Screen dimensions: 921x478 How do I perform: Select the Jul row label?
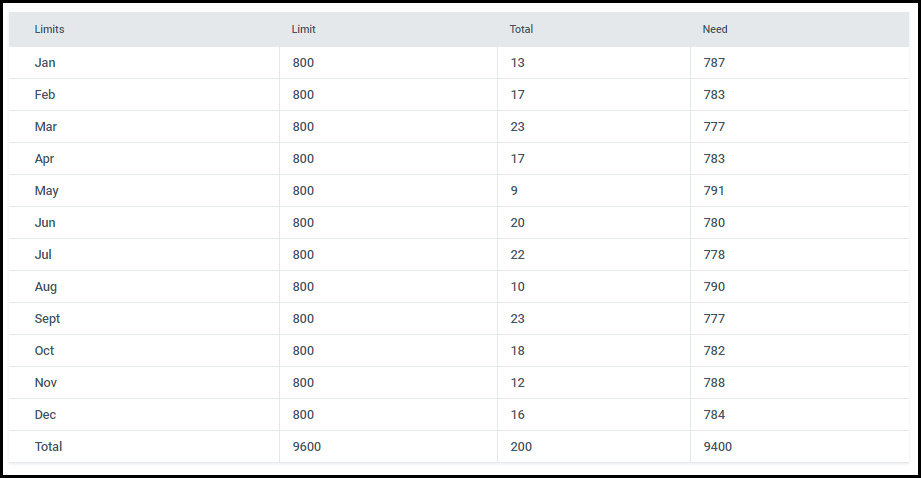tap(43, 255)
